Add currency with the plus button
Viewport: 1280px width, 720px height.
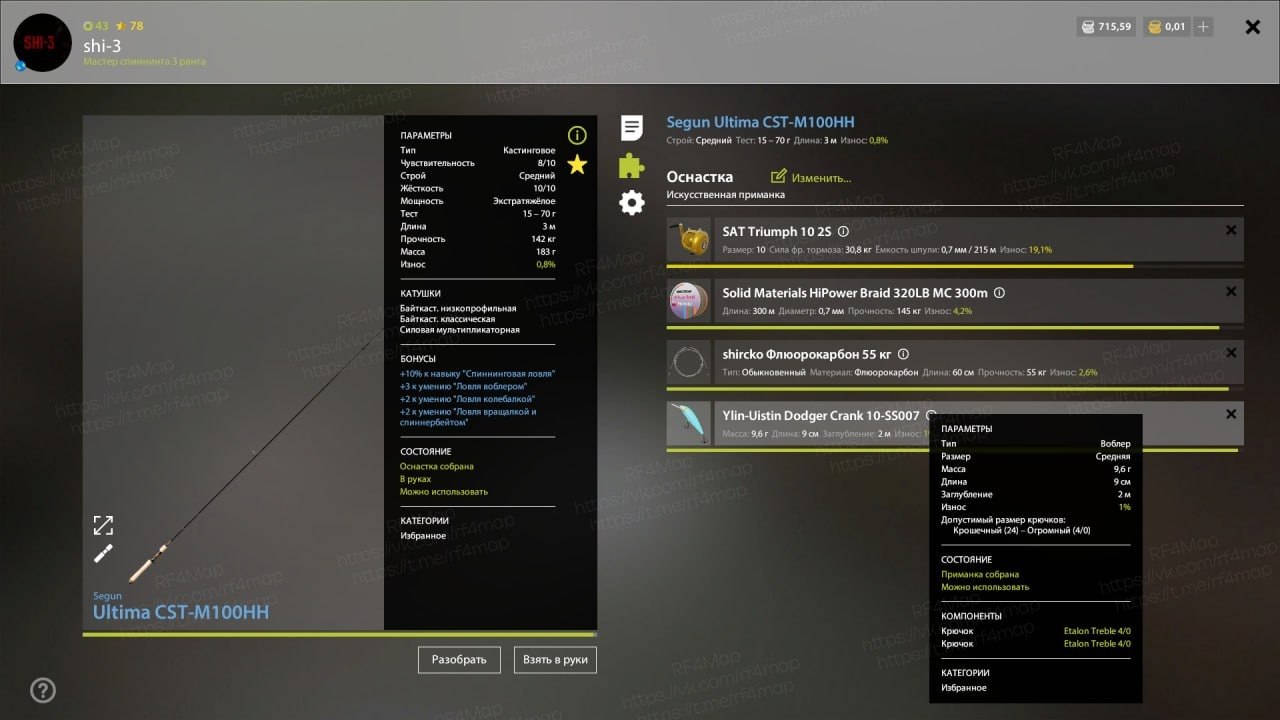[1203, 27]
